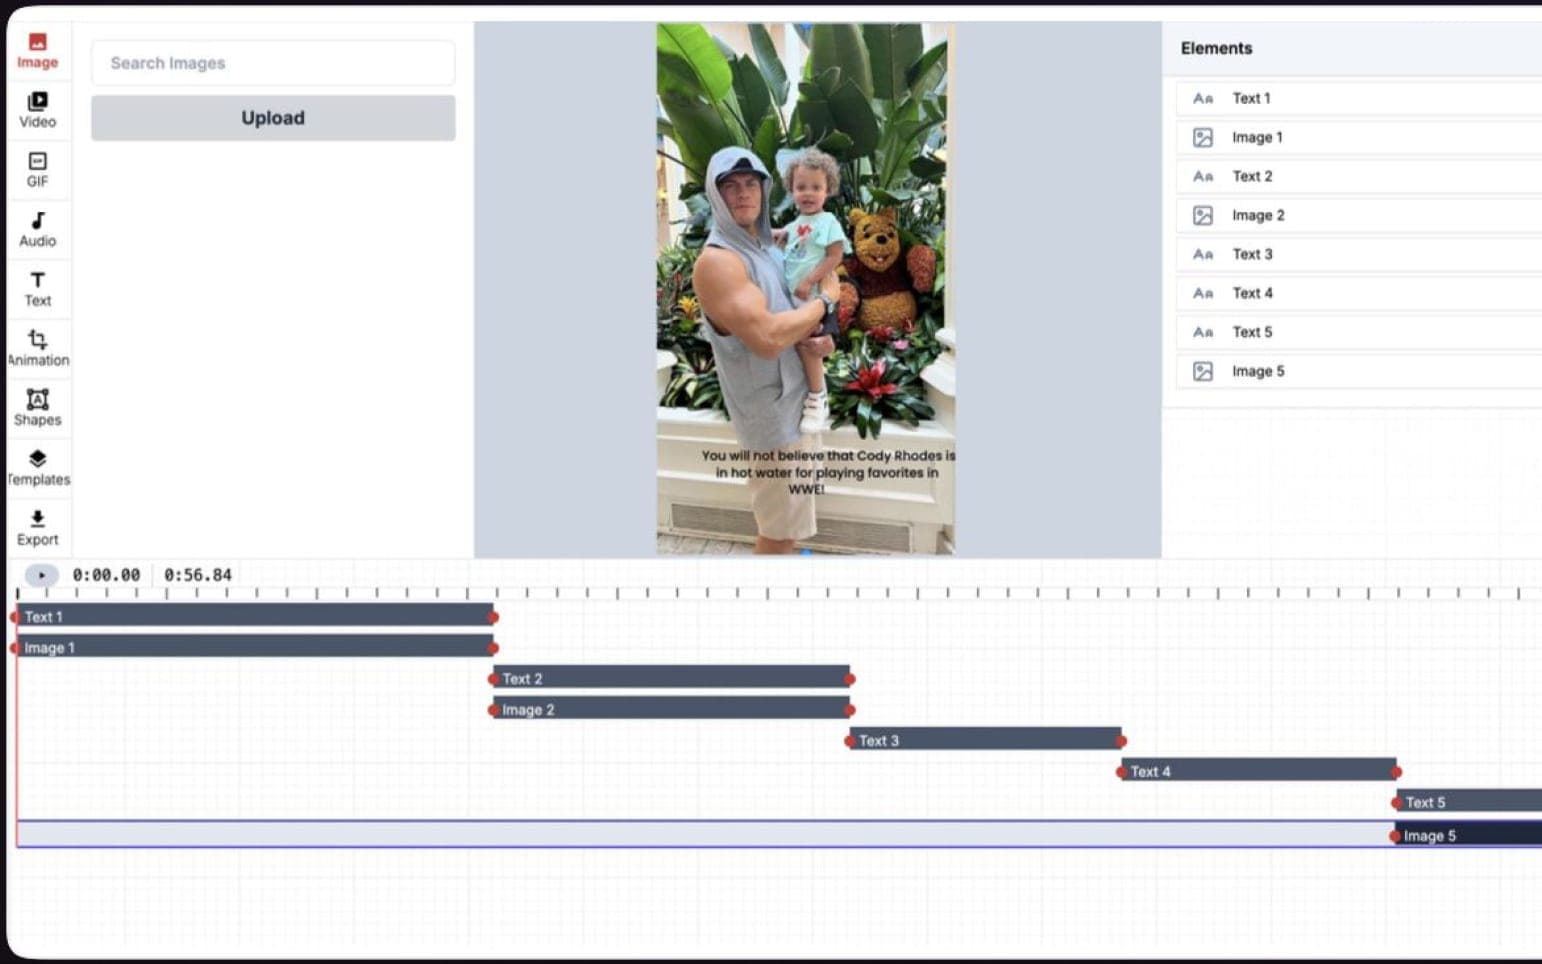Click the start handle of the Text 4 clip

point(1122,772)
